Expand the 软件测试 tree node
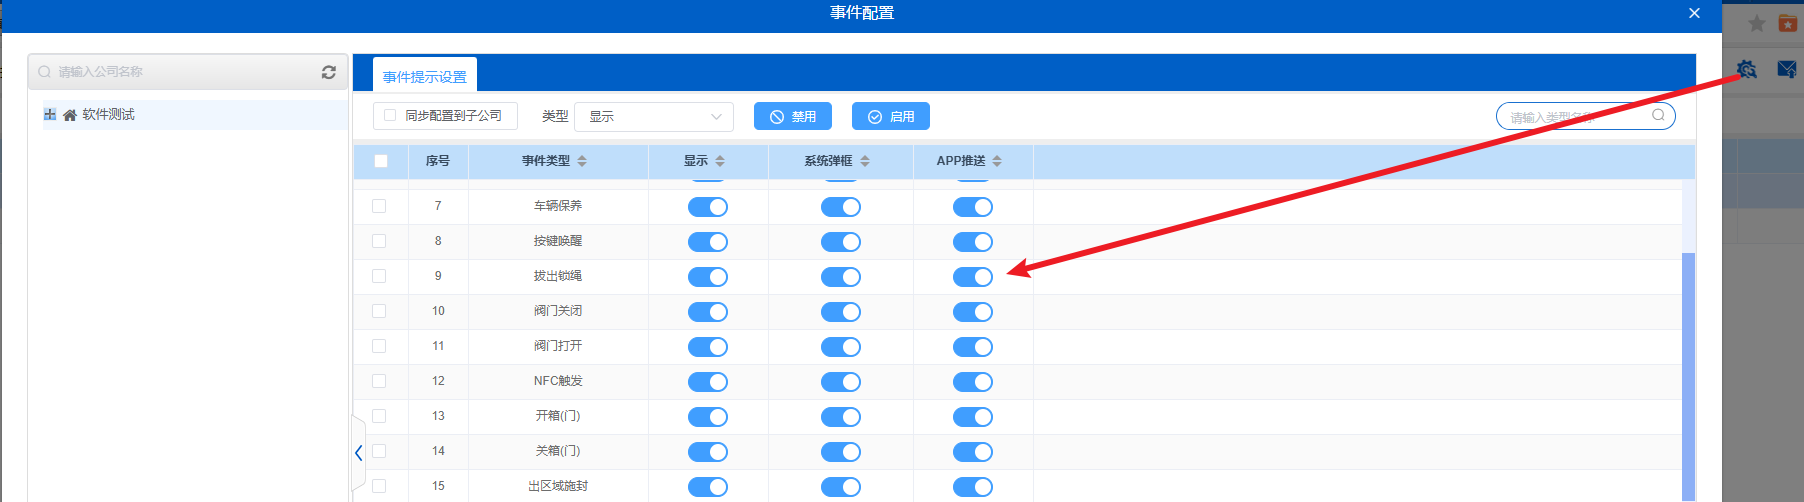Viewport: 1804px width, 502px height. point(50,115)
